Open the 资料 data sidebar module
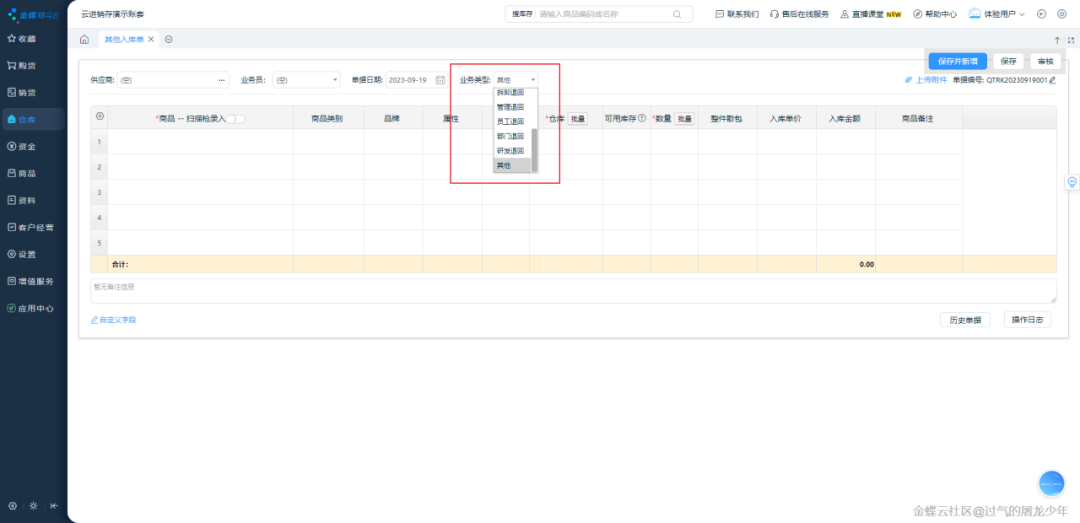This screenshot has width=1080, height=523. click(x=21, y=201)
